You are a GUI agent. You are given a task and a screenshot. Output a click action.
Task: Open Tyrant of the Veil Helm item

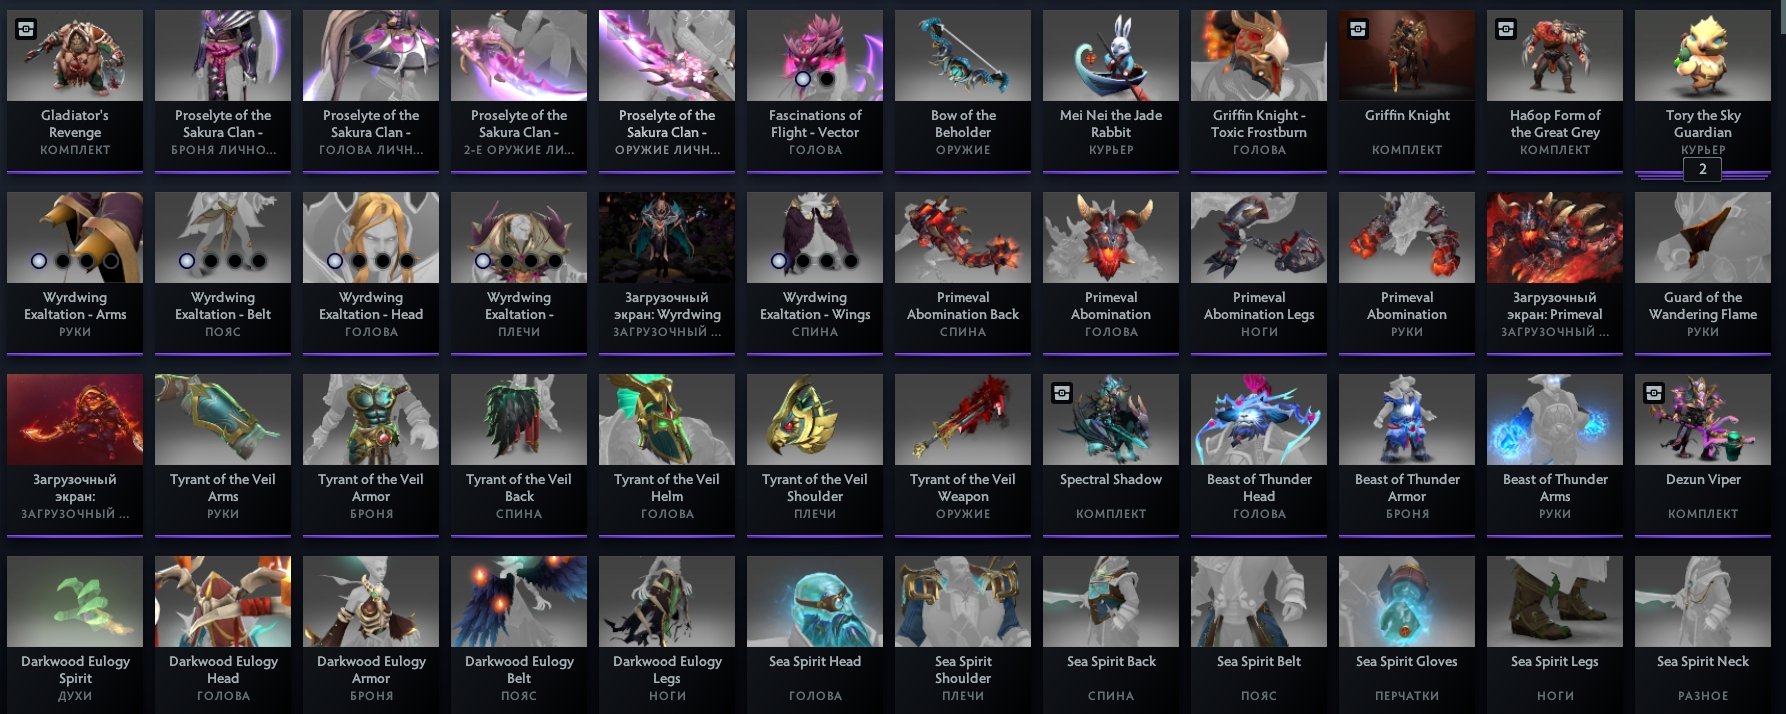tap(667, 454)
